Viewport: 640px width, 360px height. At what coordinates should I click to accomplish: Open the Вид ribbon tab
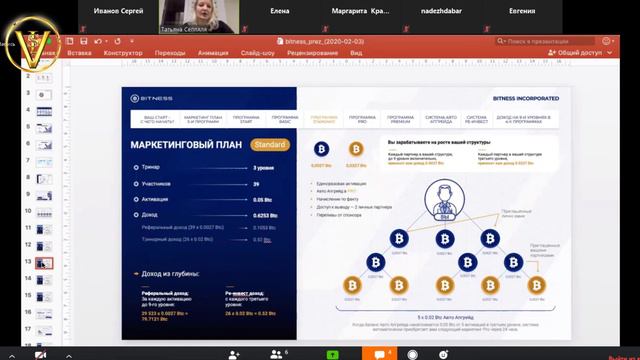[356, 53]
